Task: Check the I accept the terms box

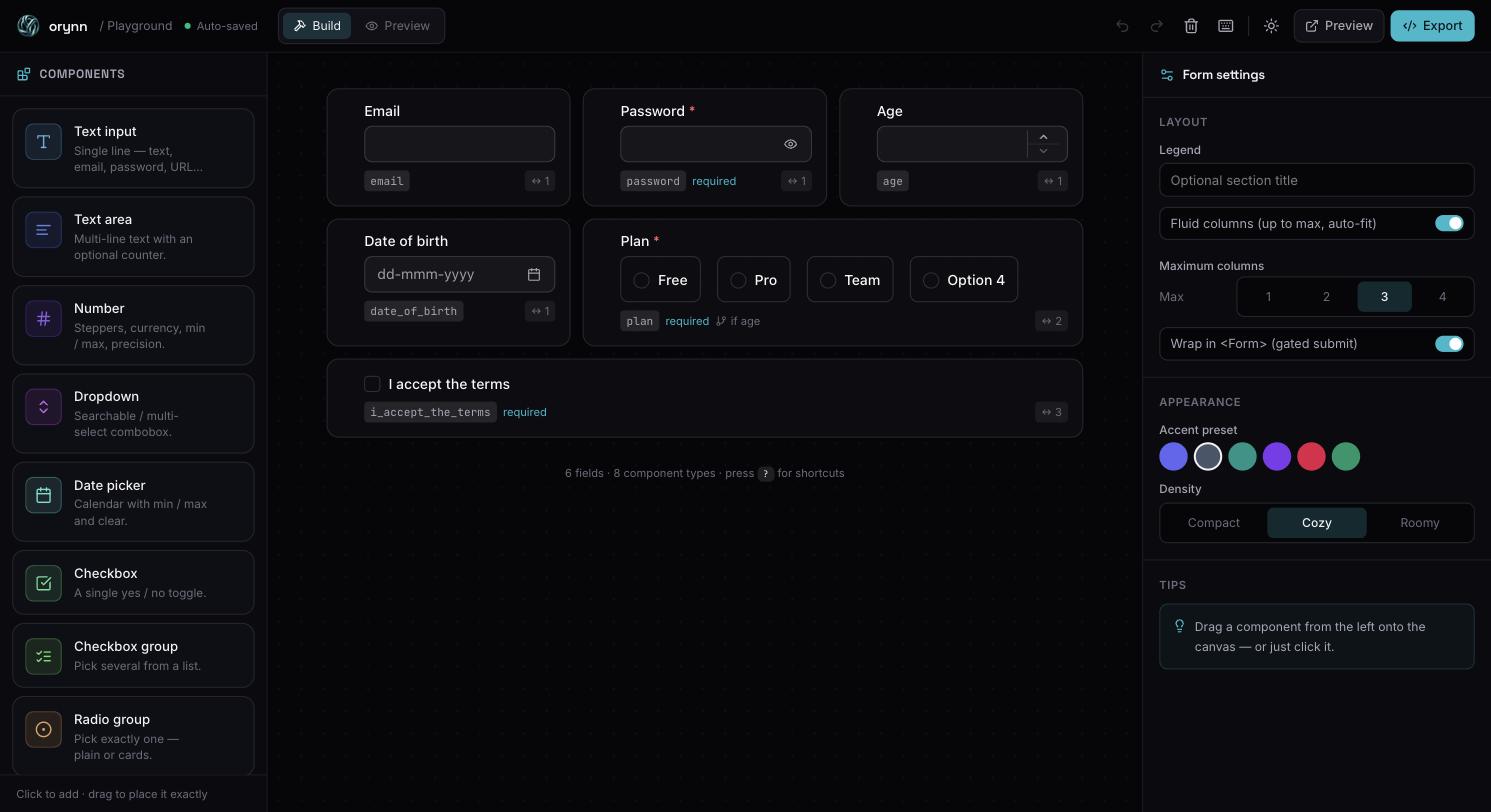Action: (372, 384)
